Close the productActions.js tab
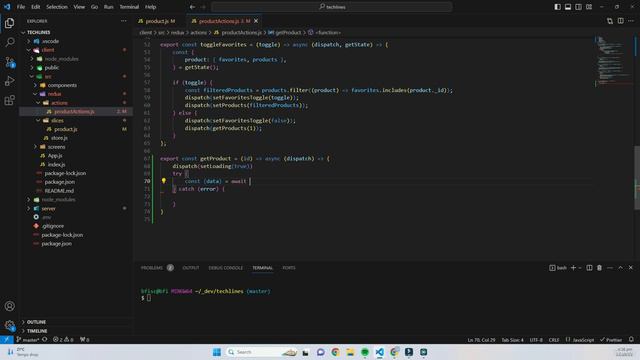 tap(256, 21)
